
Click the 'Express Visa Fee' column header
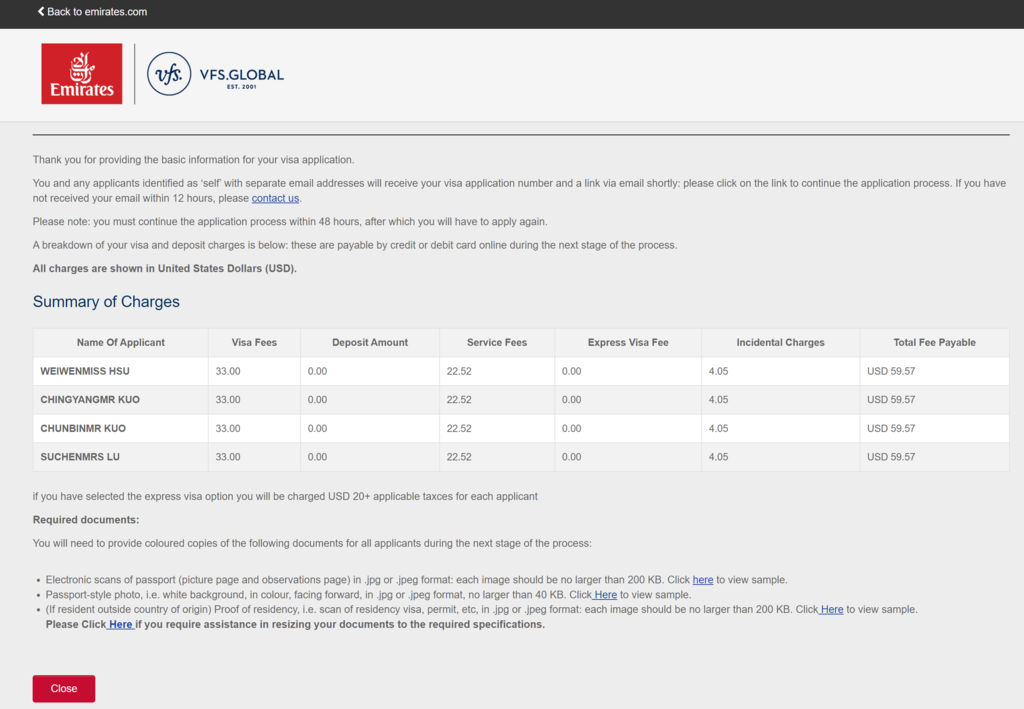[x=628, y=342]
